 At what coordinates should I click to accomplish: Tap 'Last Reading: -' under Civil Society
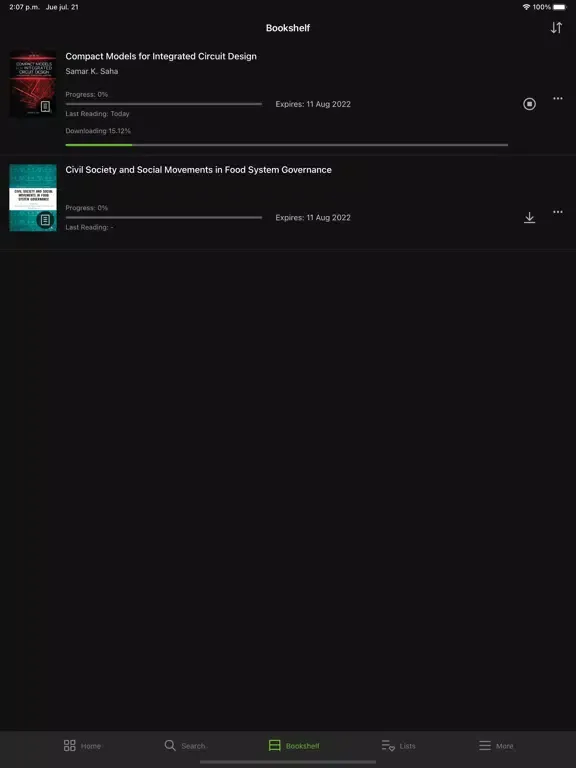89,227
